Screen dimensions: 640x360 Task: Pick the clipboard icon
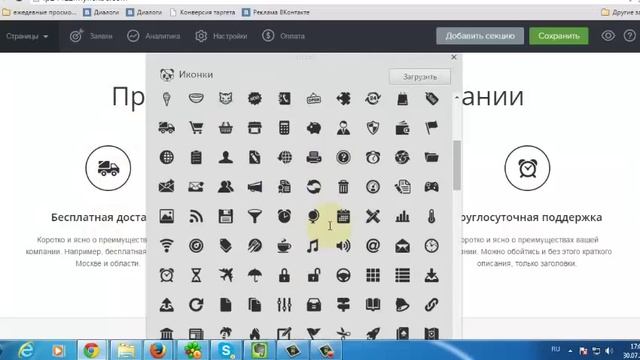196,158
